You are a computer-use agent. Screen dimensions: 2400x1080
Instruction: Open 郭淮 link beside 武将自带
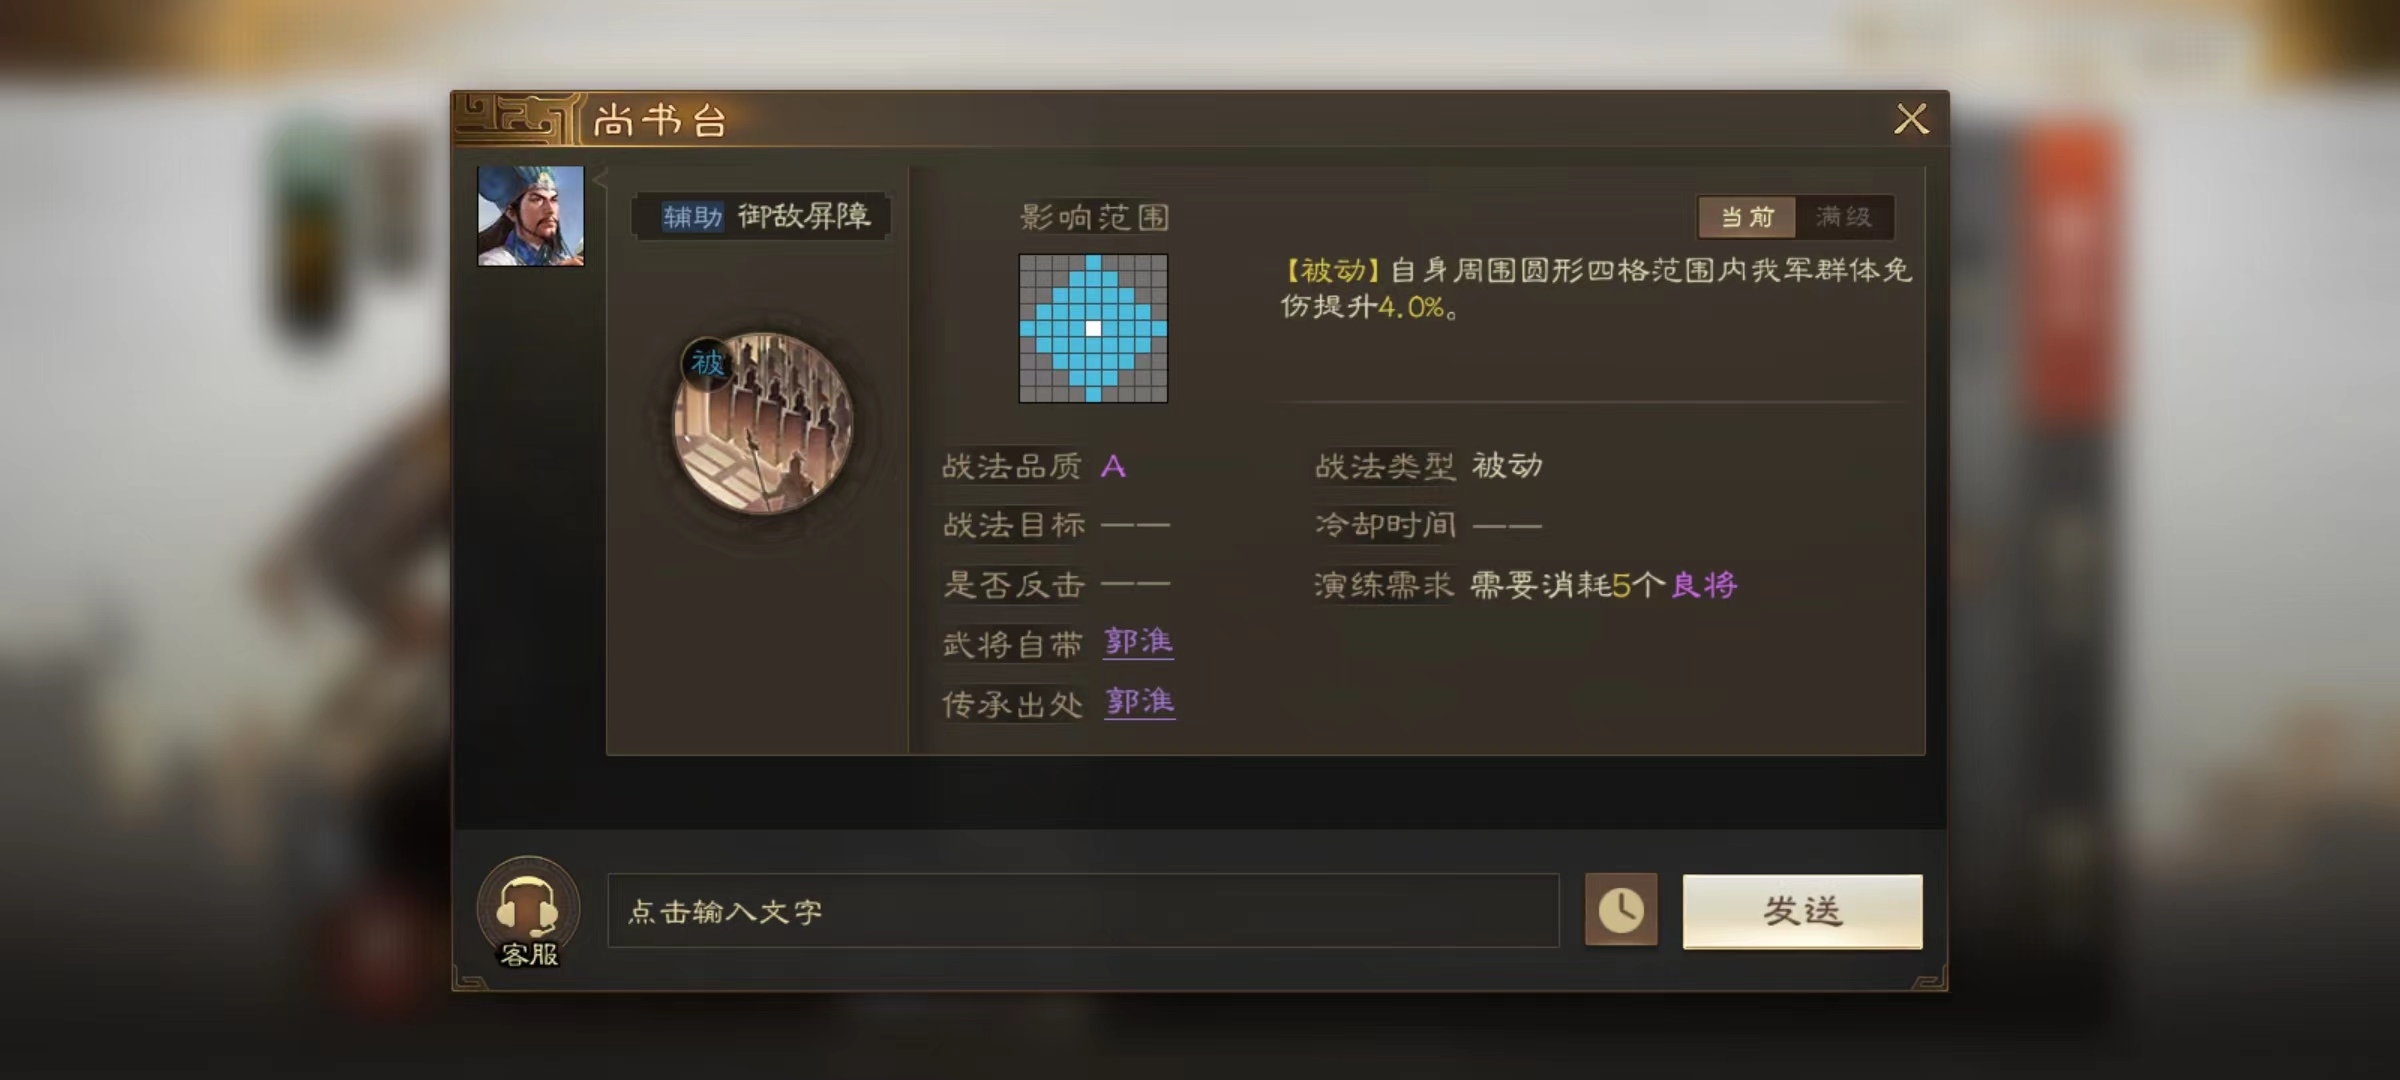1138,642
